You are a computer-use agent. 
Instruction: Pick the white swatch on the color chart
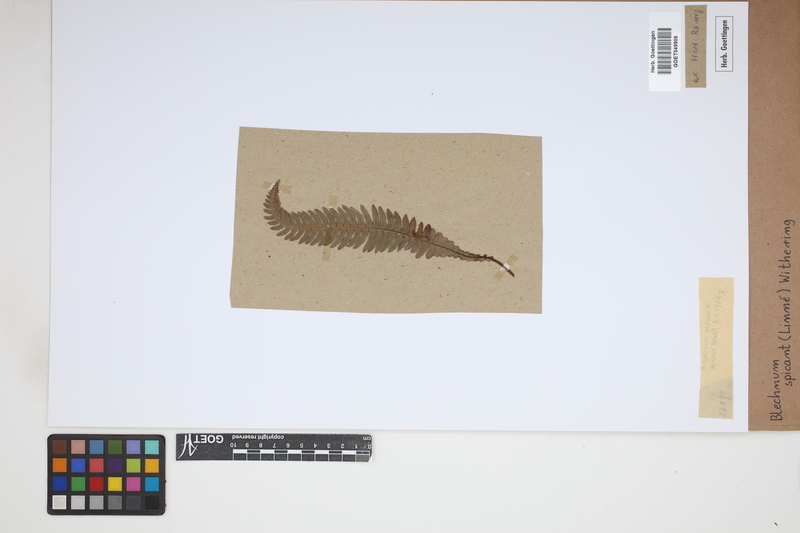(x=60, y=502)
